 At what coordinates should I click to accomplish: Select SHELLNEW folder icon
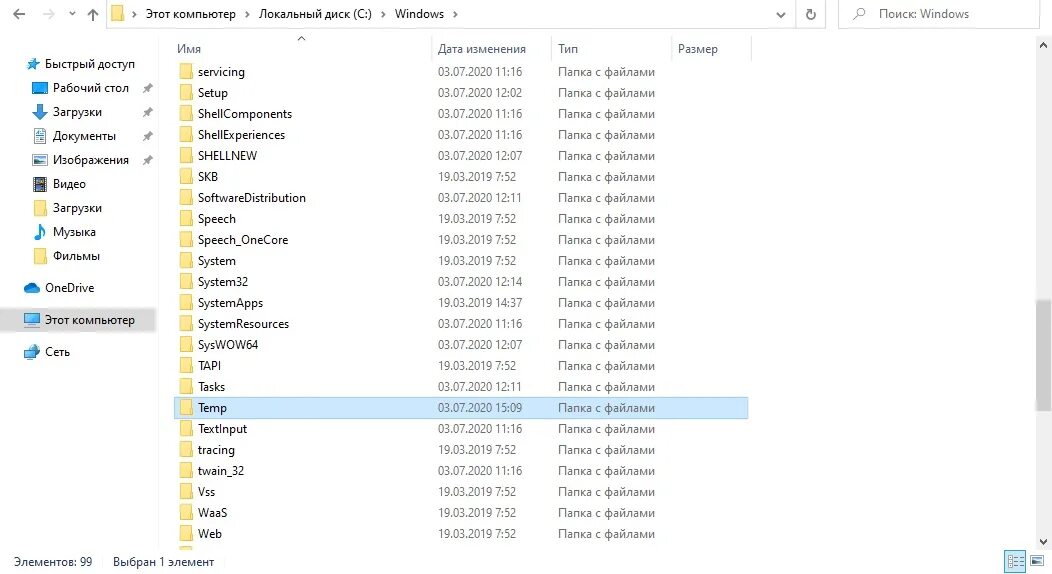click(x=186, y=156)
